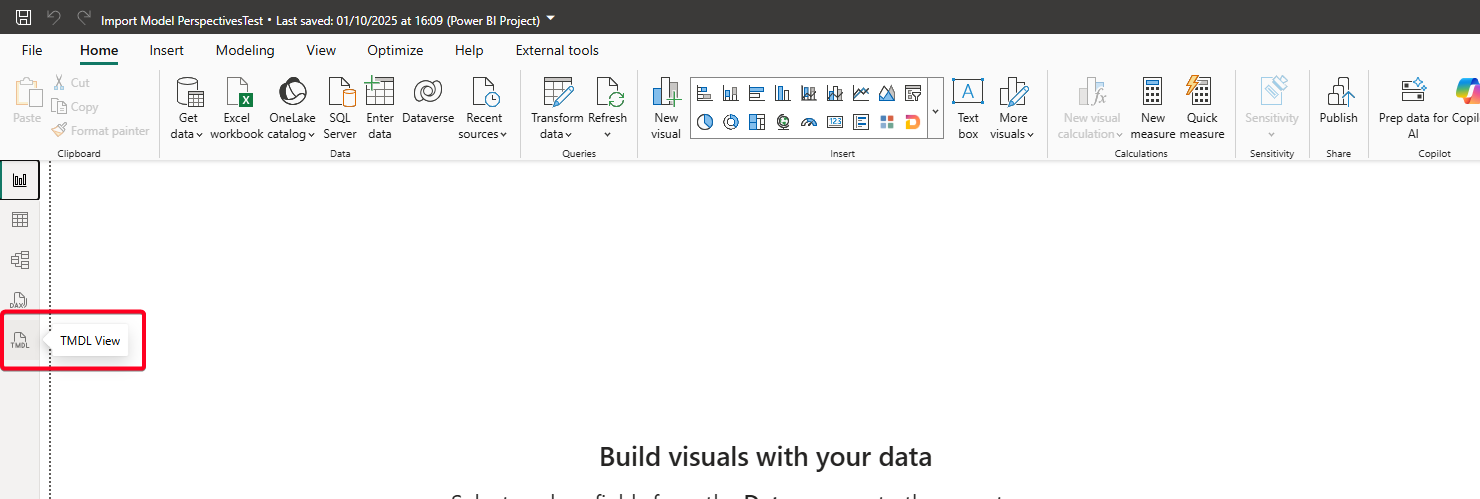Insert a card visual showing 123

tap(835, 122)
